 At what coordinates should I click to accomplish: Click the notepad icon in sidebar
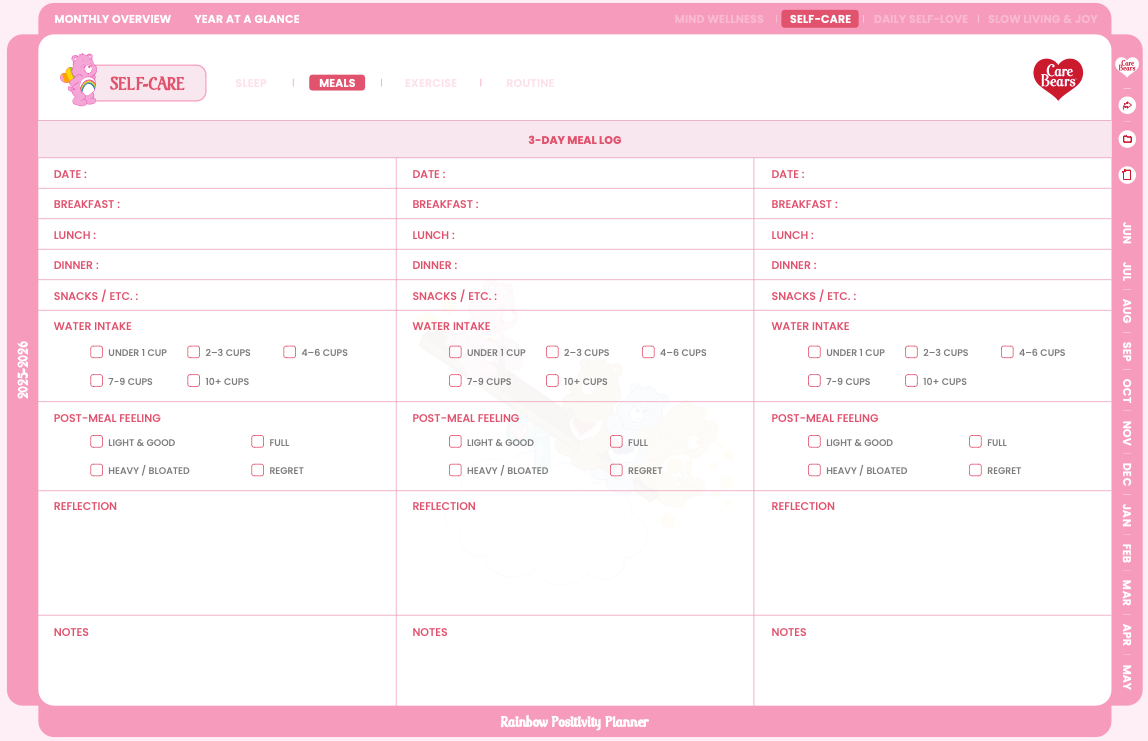1127,174
